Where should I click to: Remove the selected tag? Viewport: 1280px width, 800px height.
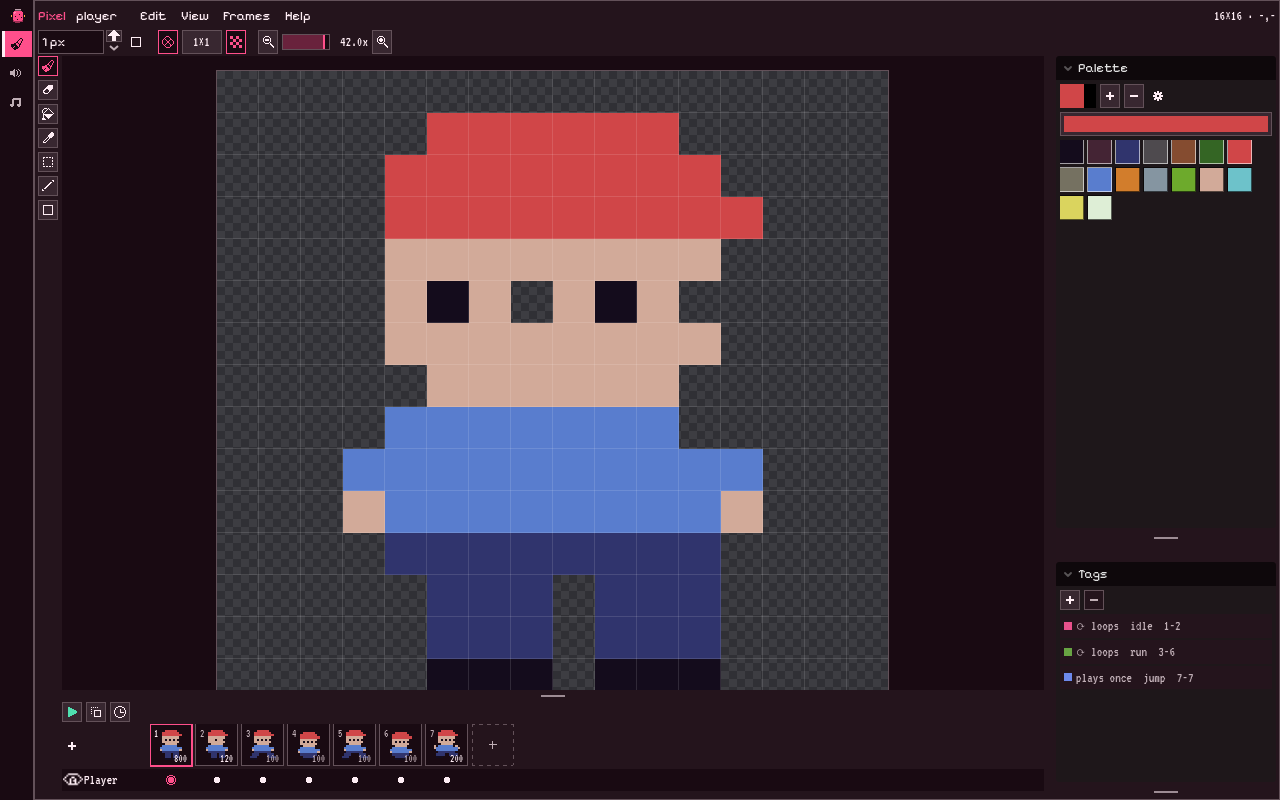(1094, 600)
